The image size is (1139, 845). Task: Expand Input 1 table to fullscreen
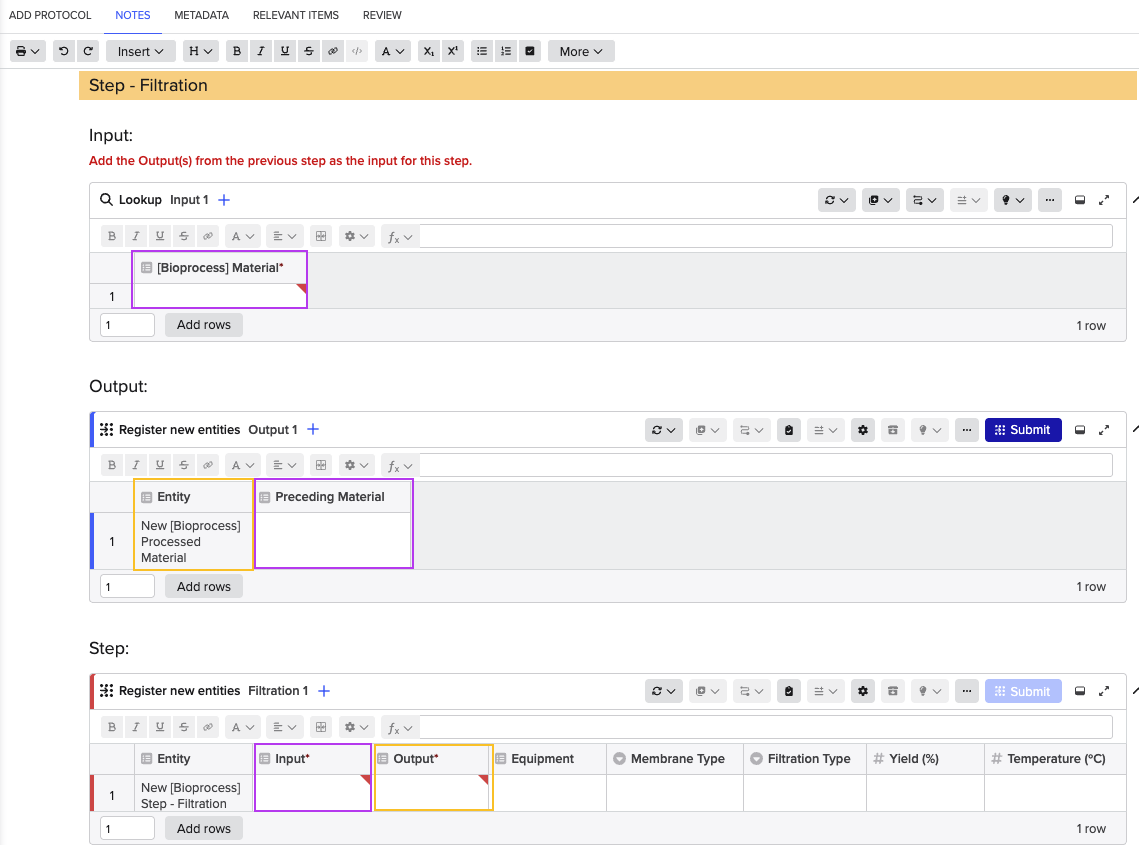1103,200
